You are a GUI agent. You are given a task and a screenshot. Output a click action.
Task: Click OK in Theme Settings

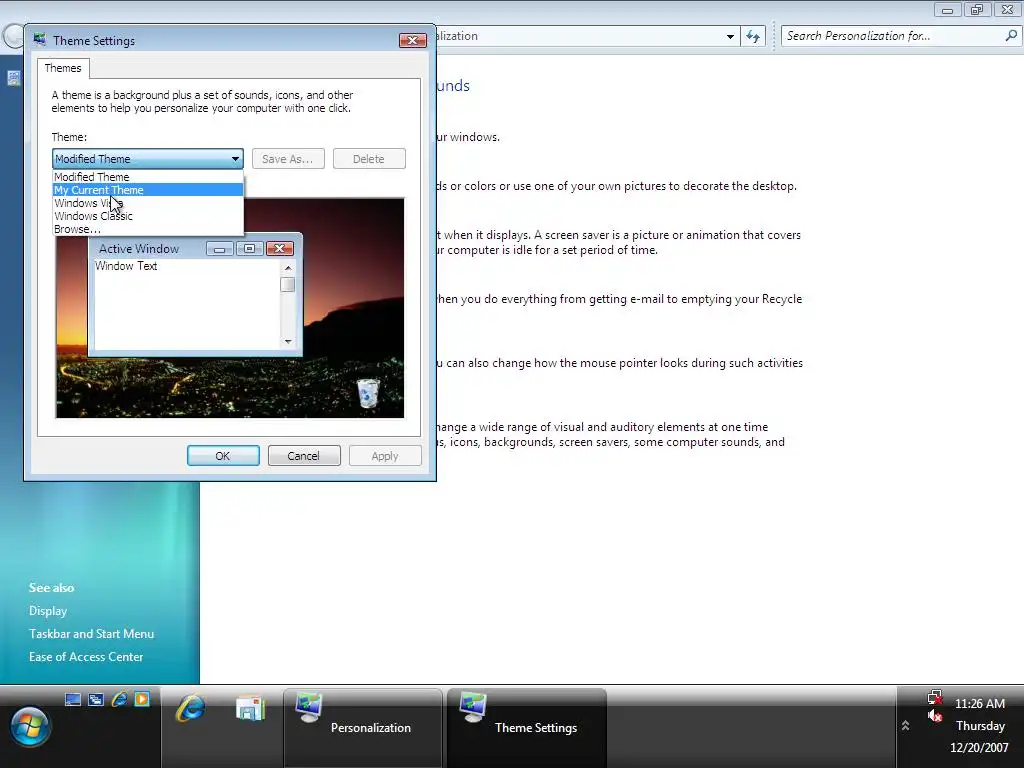click(223, 456)
